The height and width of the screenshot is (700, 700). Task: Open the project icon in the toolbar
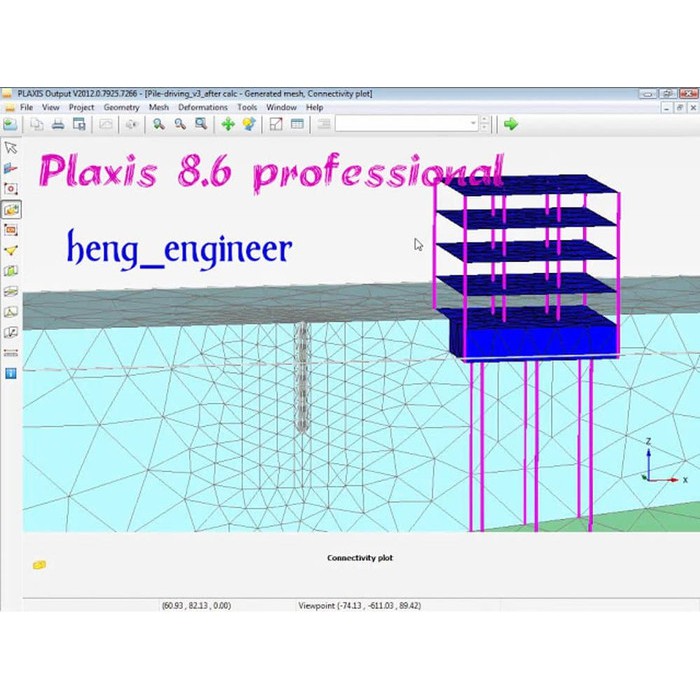coord(10,124)
